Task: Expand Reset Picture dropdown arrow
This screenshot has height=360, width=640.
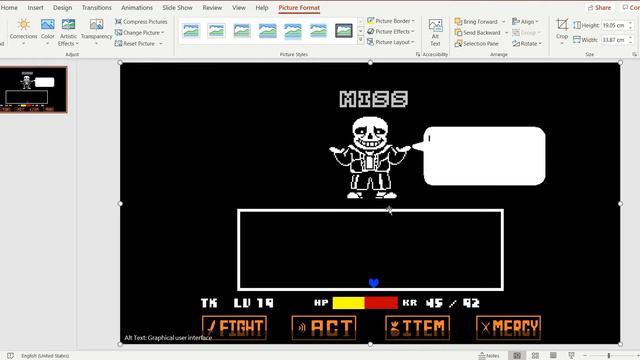Action: pos(161,44)
